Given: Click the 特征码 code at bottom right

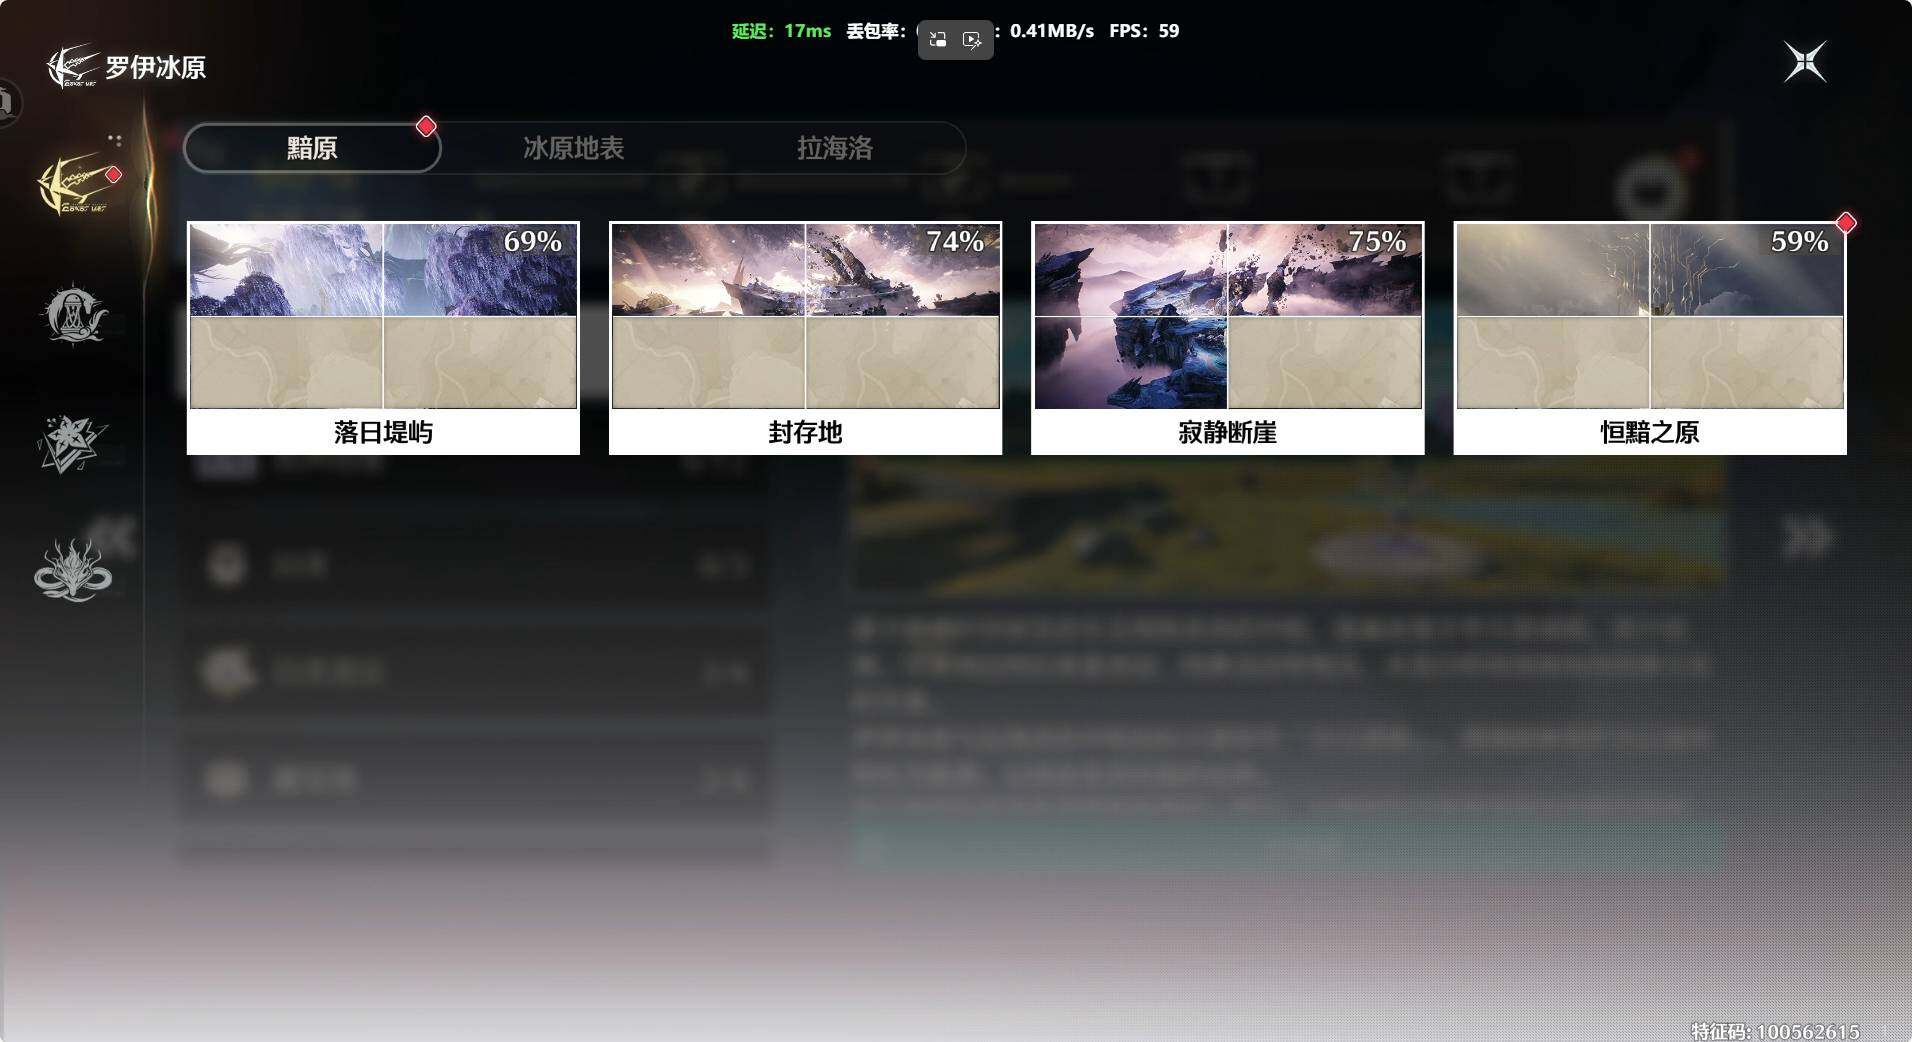Looking at the screenshot, I should click(1775, 1031).
